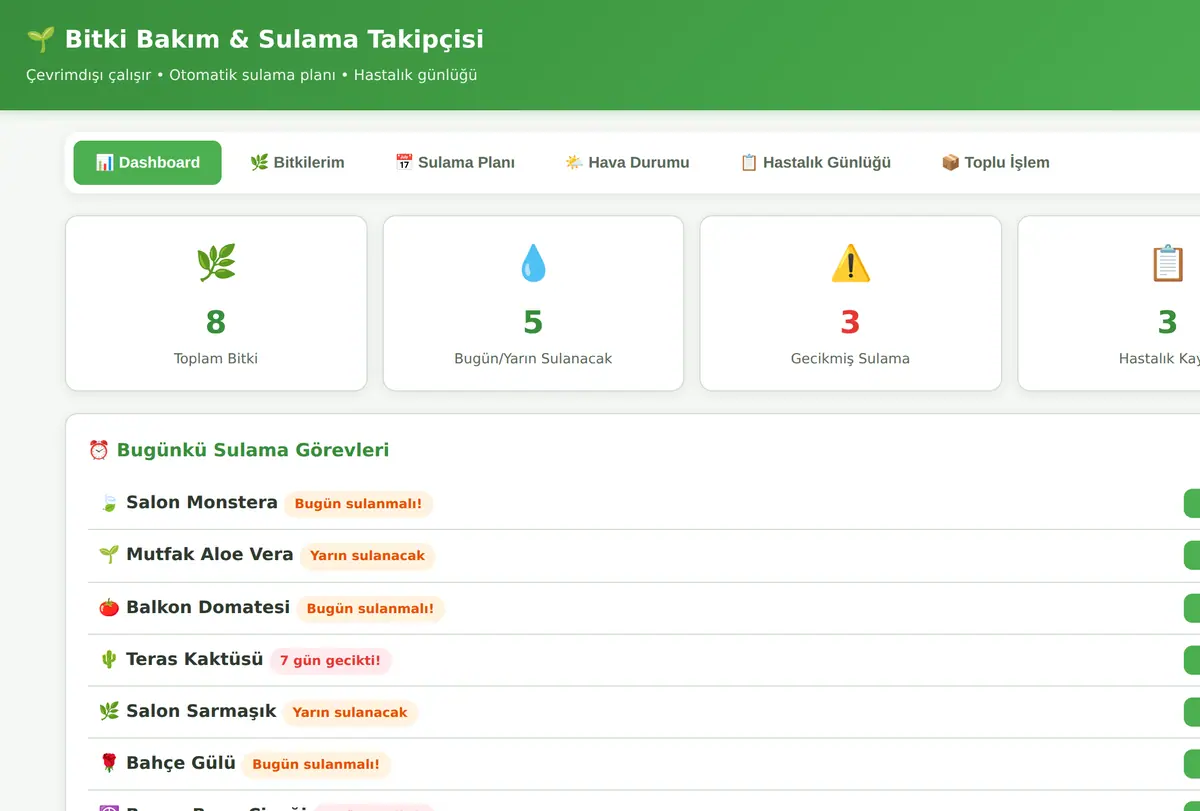
Task: Click the 'Bugün sulanmalı!' badge next to Salon Monstera
Action: pos(358,503)
